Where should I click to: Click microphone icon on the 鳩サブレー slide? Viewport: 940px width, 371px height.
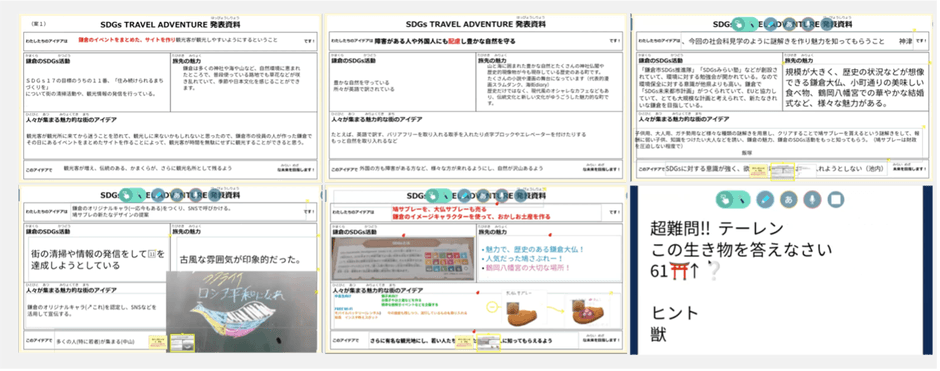pyautogui.click(x=502, y=196)
